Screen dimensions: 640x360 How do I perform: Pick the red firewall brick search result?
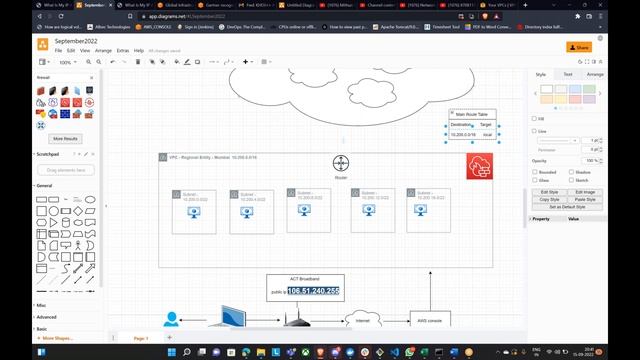pyautogui.click(x=41, y=91)
